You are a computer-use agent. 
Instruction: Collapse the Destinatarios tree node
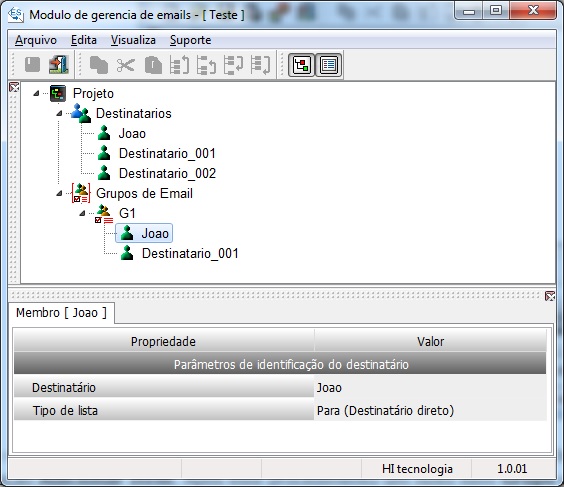tap(59, 114)
